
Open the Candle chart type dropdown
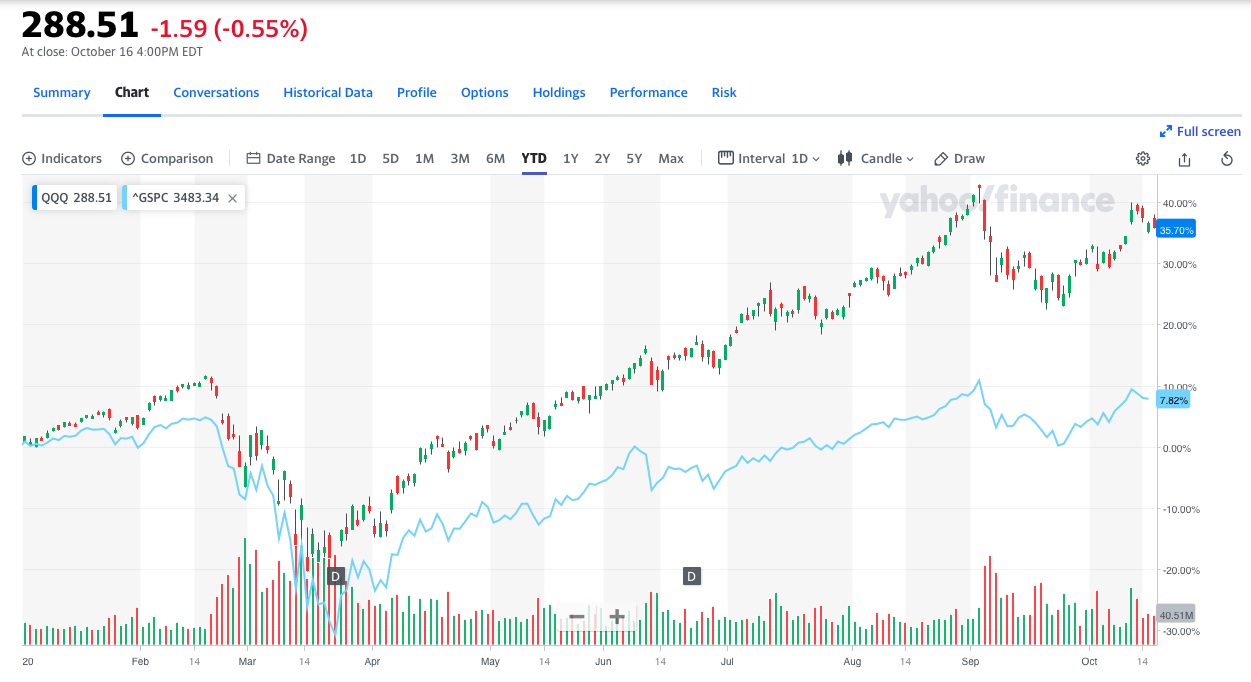876,159
